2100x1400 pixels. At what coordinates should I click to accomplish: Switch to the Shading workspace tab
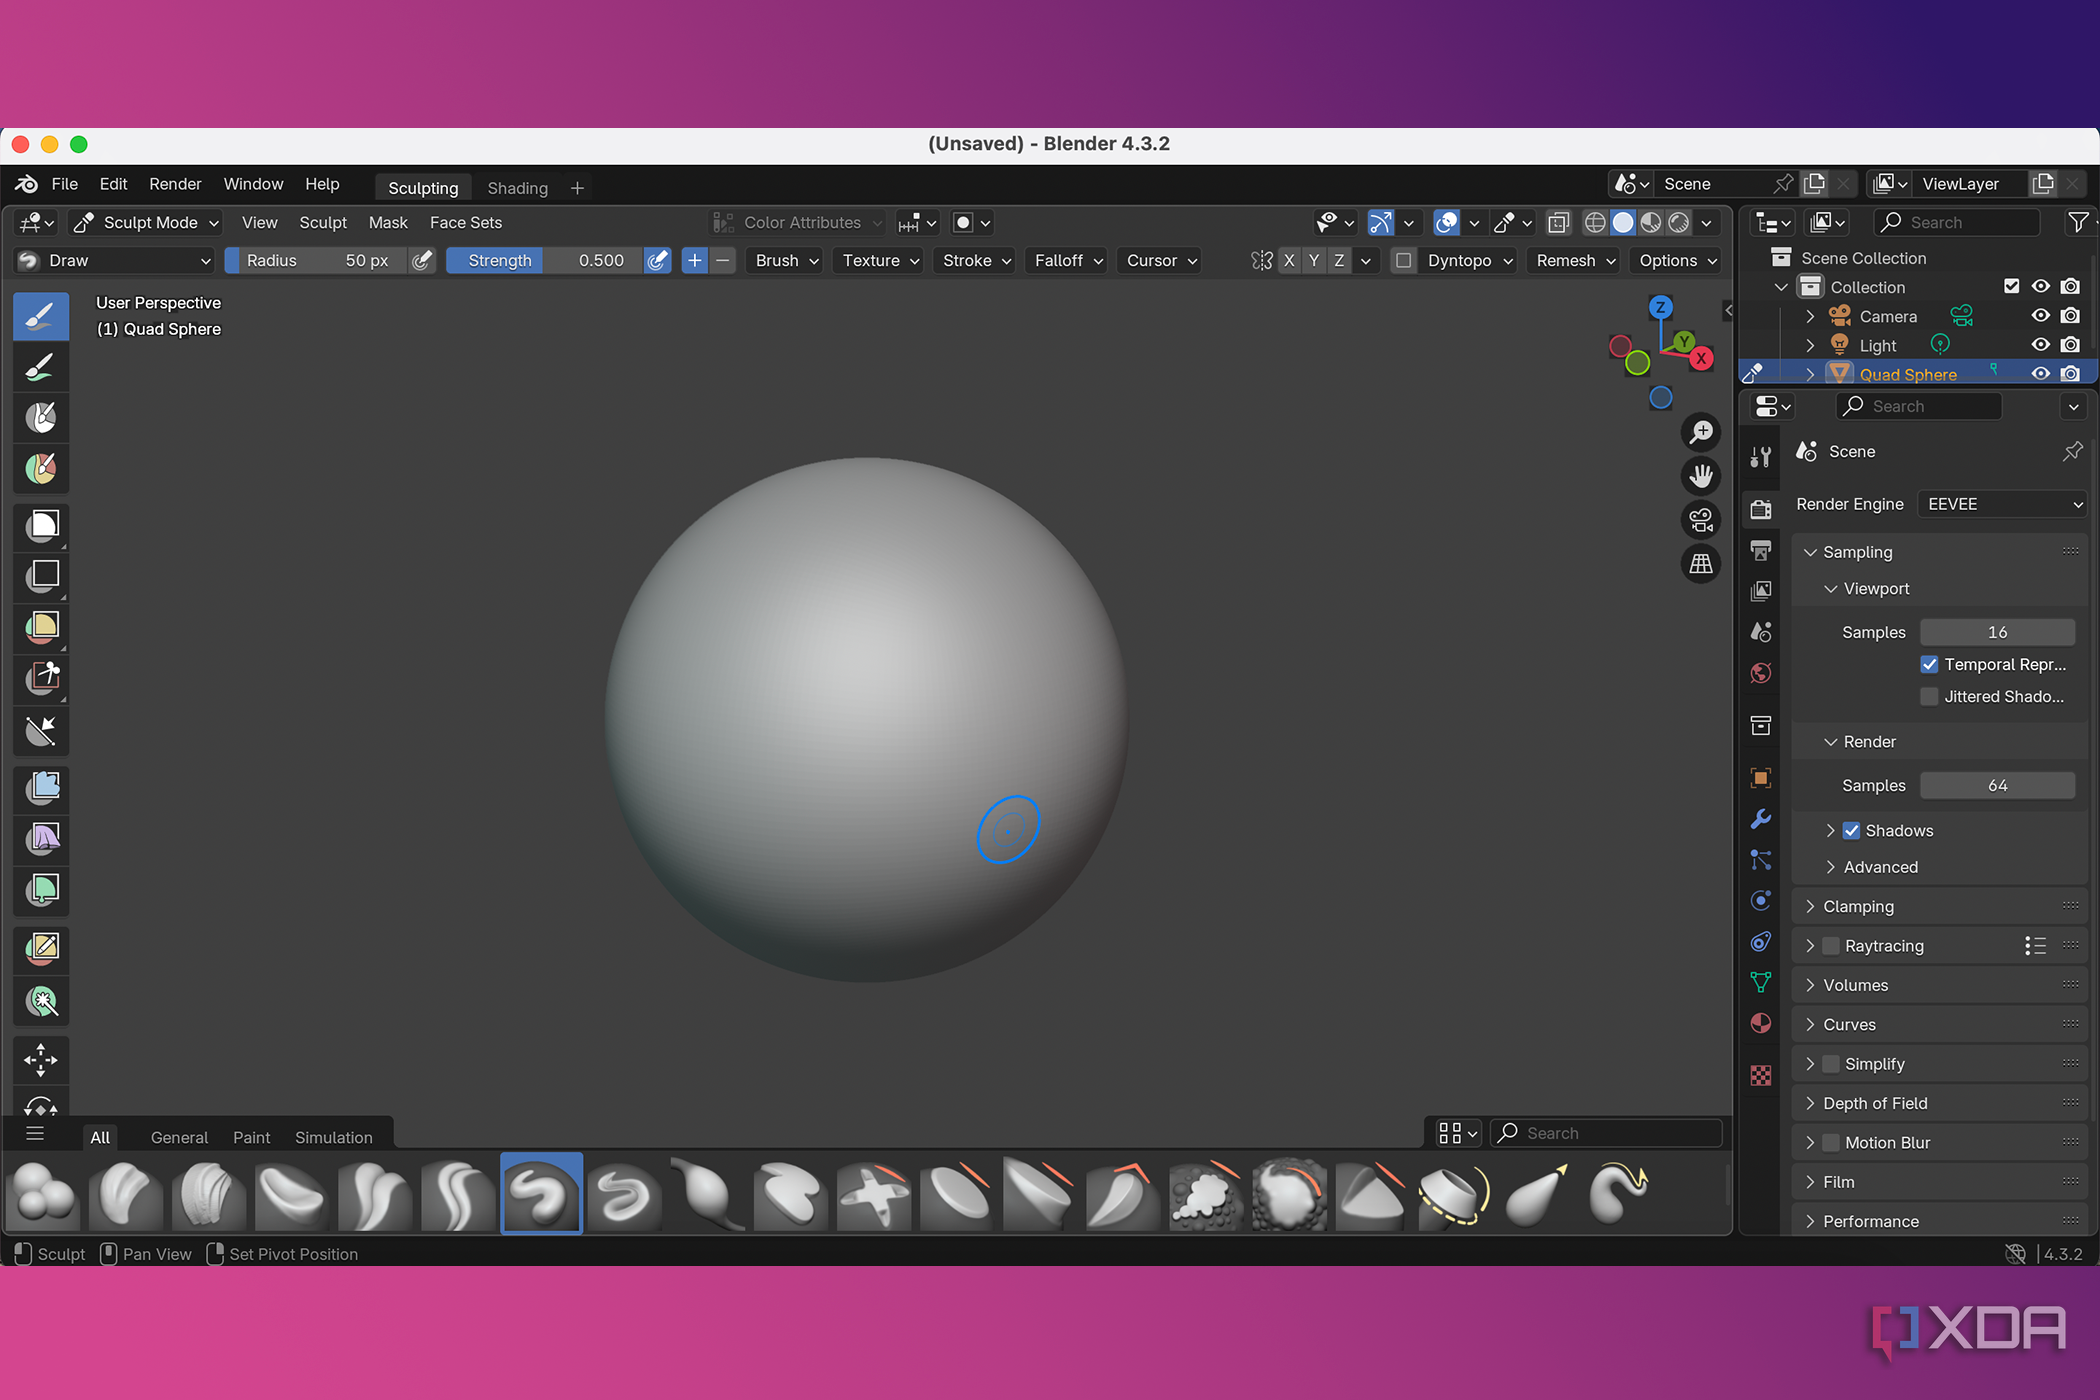pos(517,188)
